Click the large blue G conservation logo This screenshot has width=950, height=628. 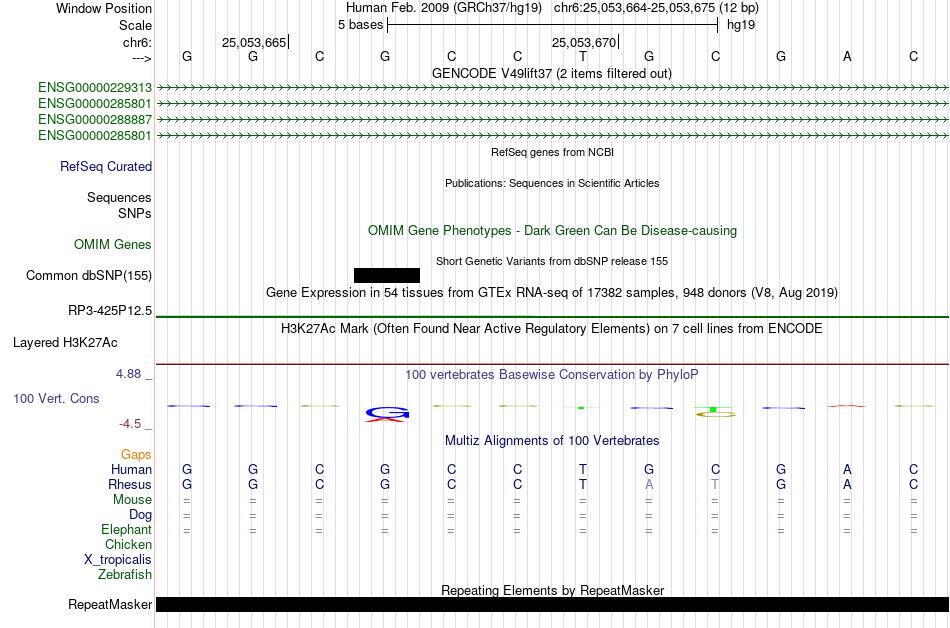click(387, 413)
